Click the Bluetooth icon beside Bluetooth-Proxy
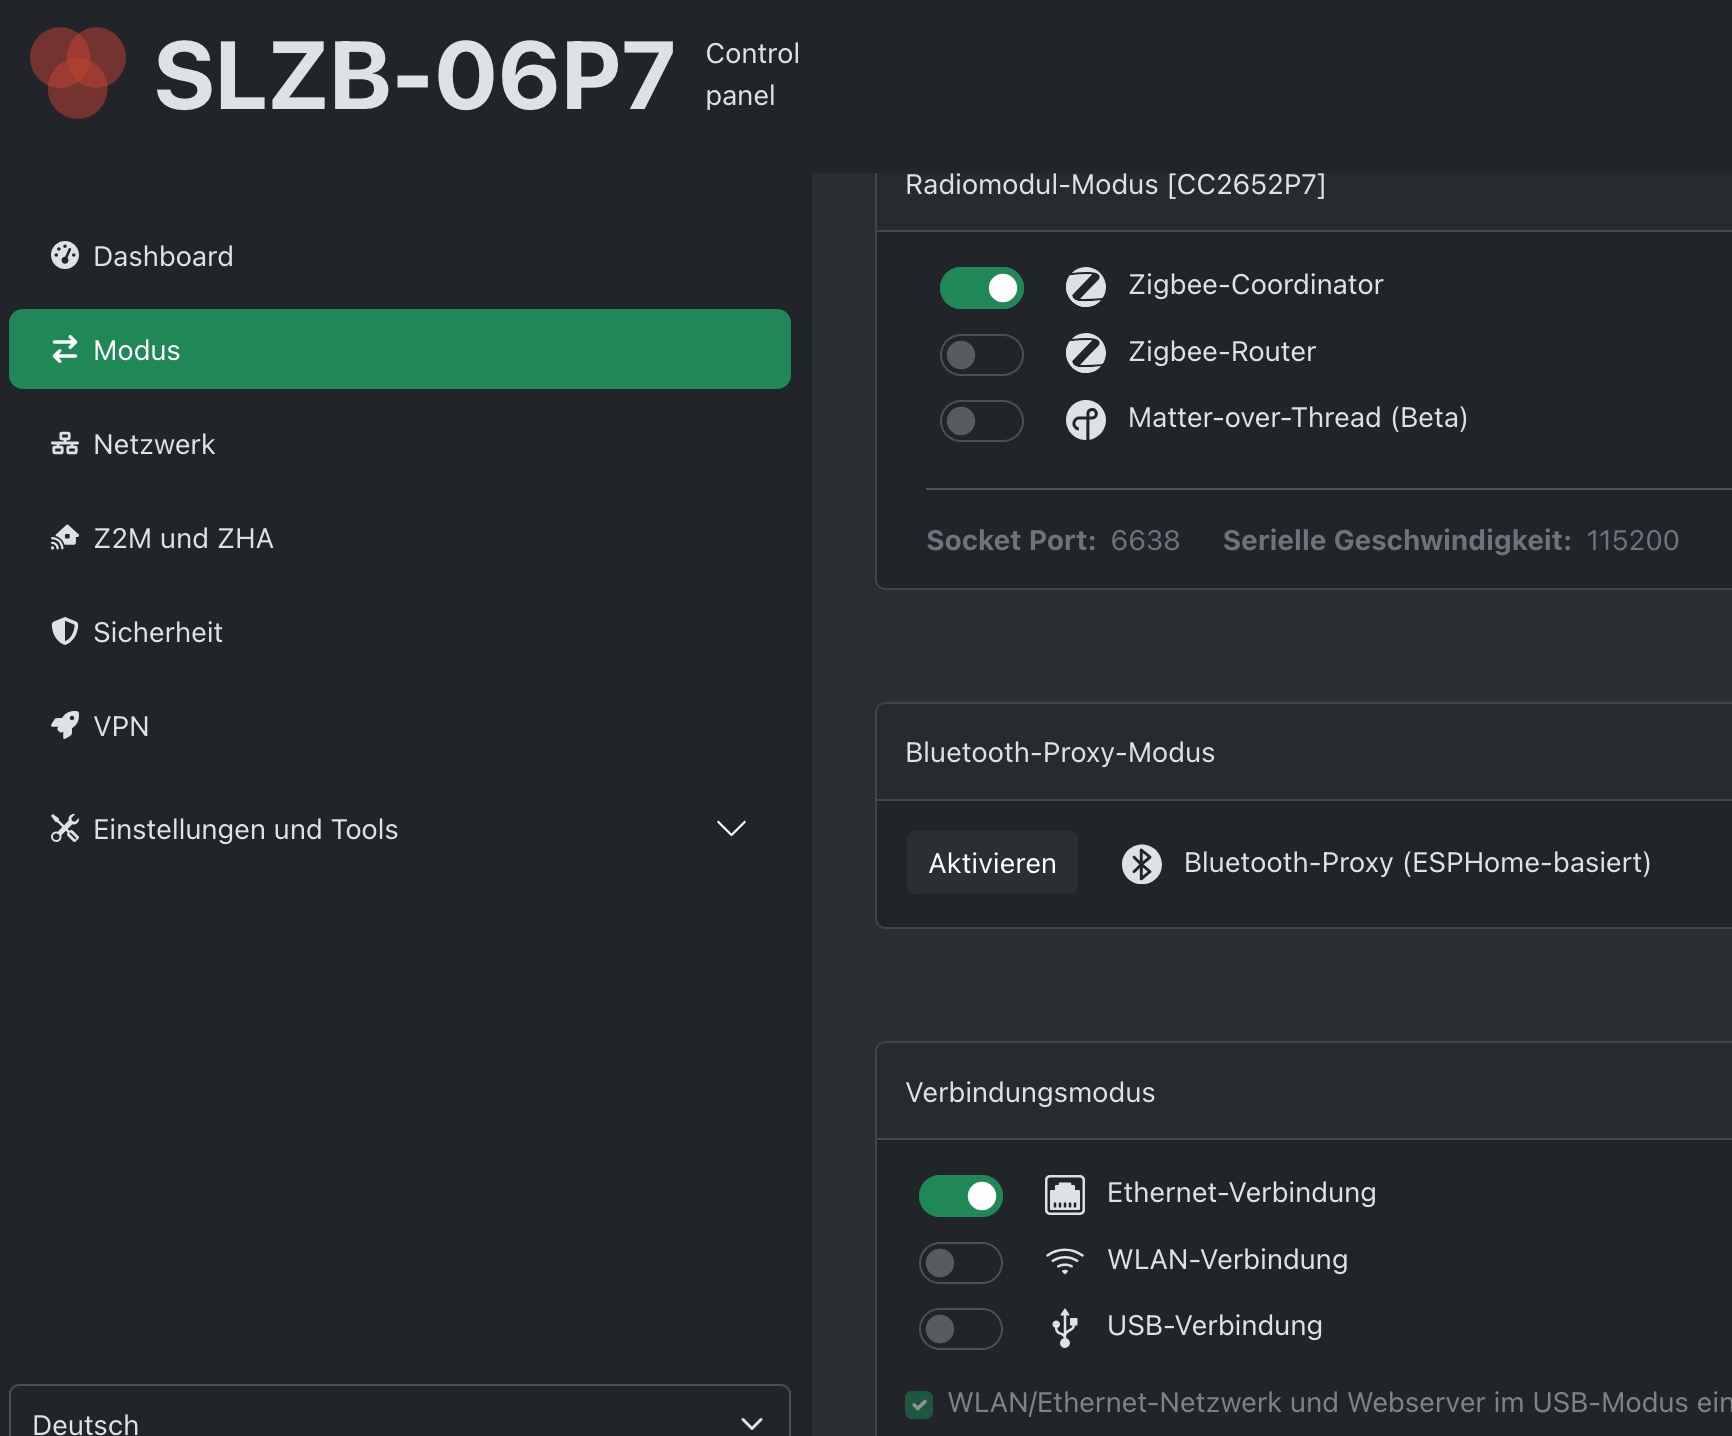 (1142, 864)
